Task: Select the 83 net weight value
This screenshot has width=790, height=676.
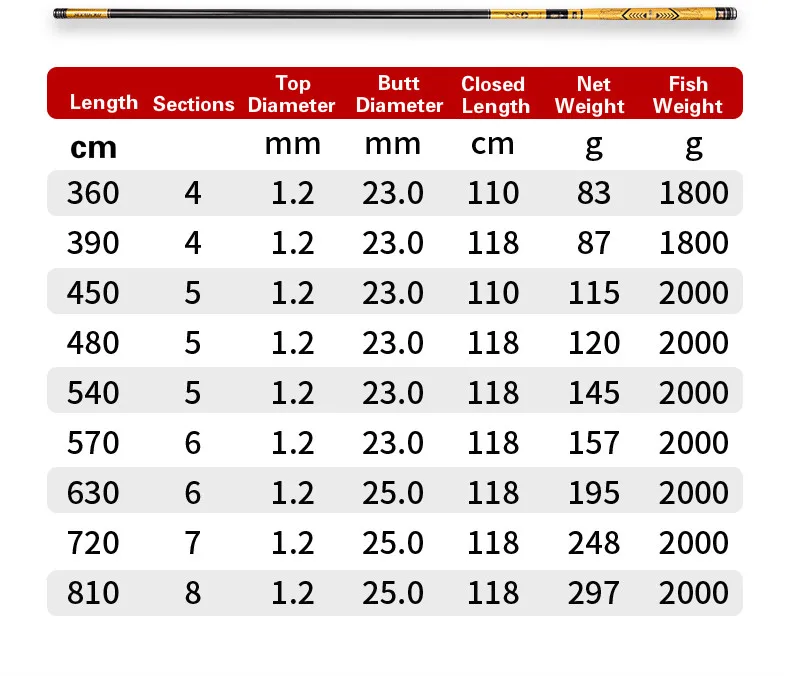Action: pos(594,193)
